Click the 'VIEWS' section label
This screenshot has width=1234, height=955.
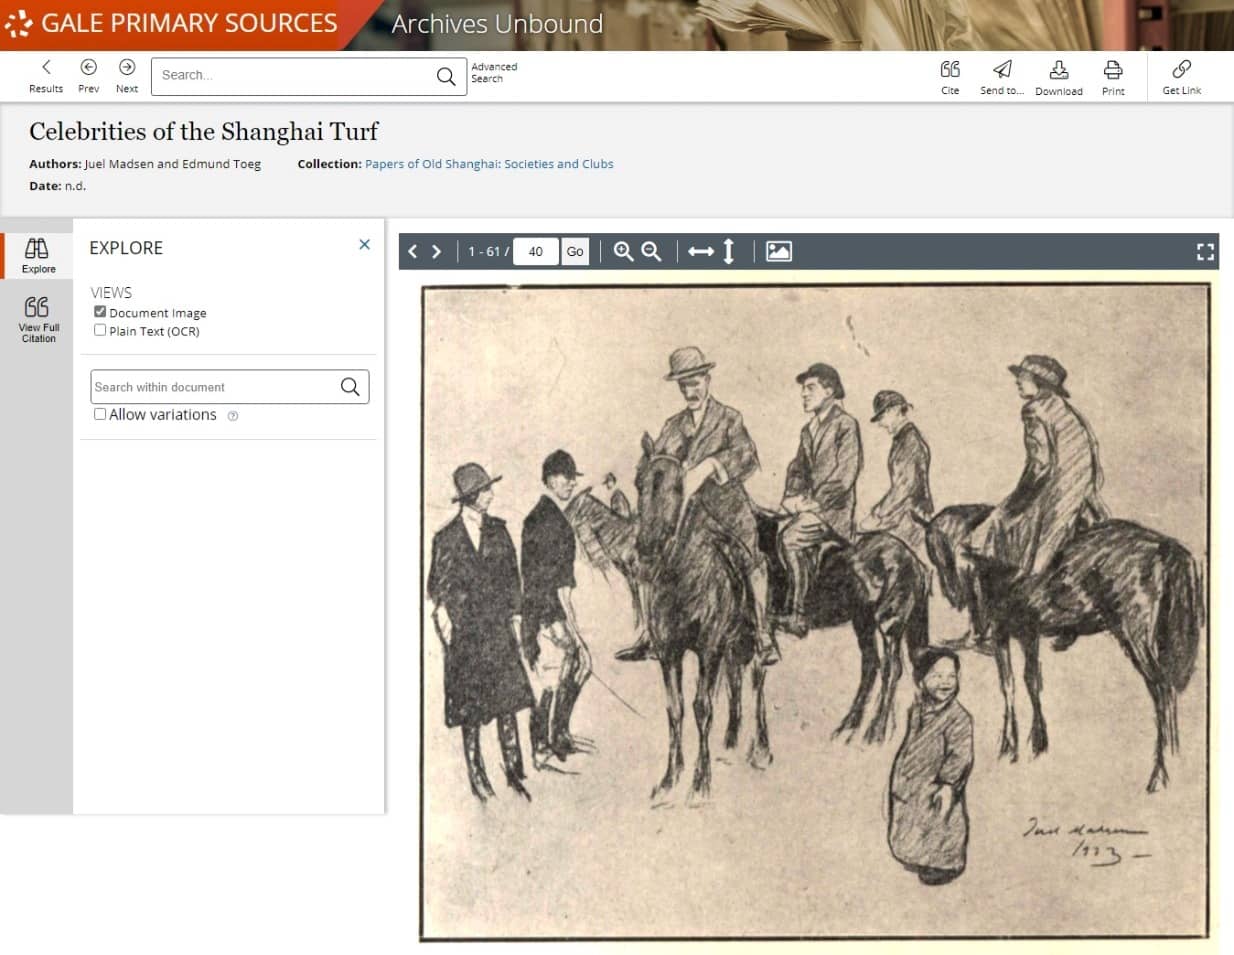[x=111, y=292]
